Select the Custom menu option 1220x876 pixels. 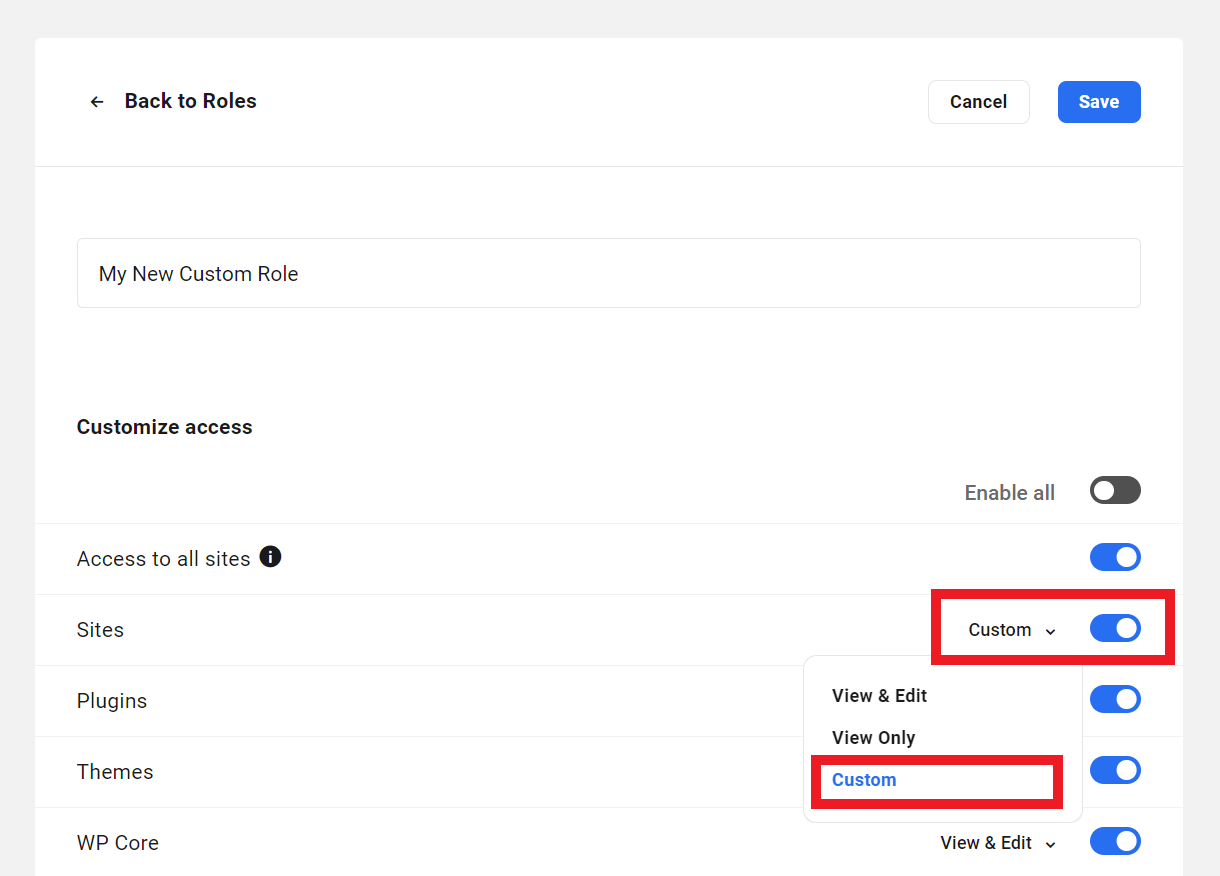(x=864, y=780)
